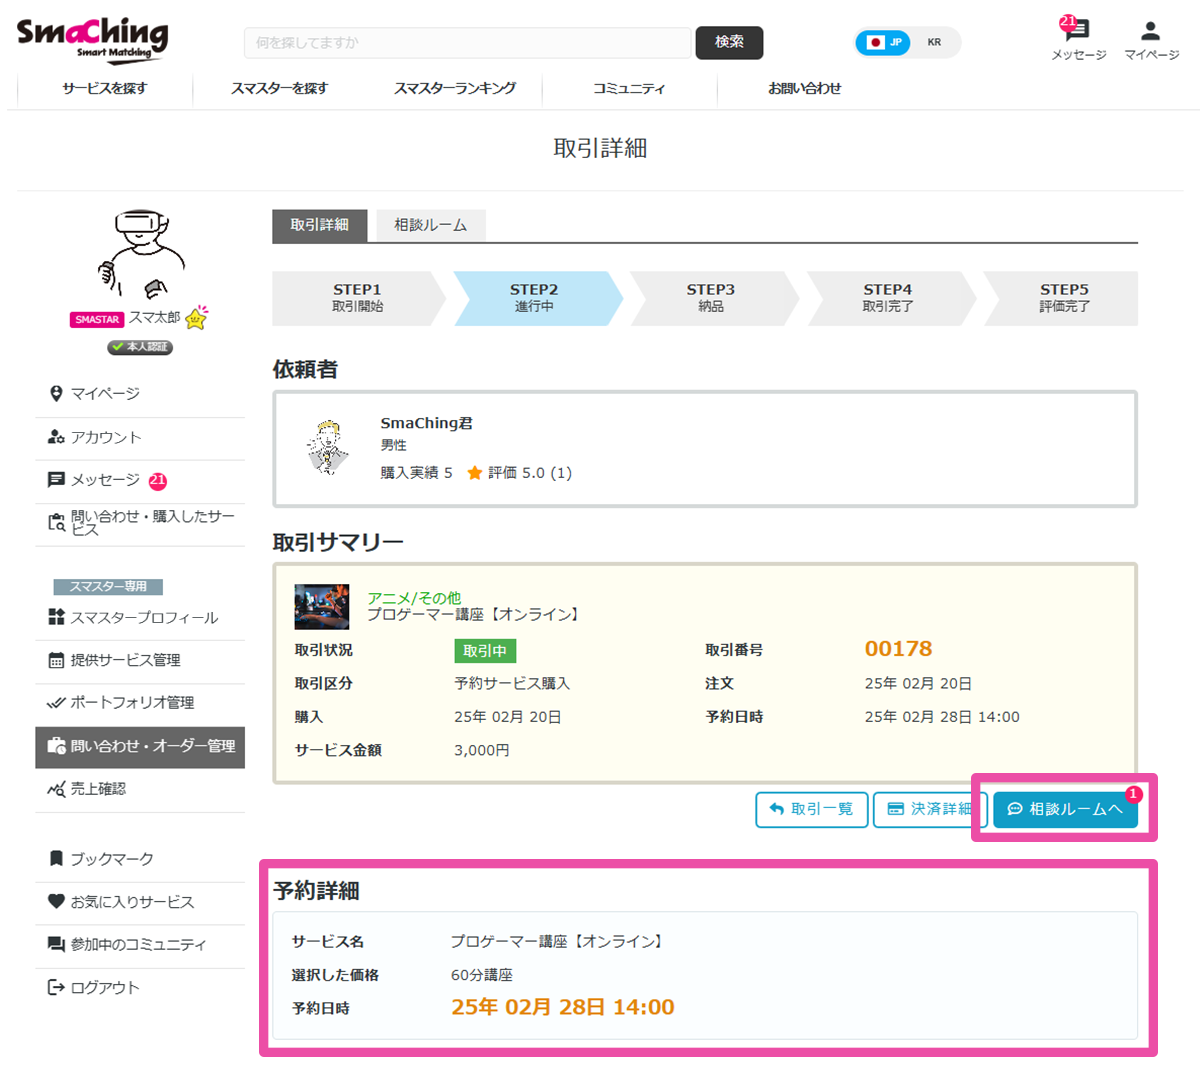Click the 取引一覧 button
This screenshot has height=1074, width=1200.
tap(811, 809)
